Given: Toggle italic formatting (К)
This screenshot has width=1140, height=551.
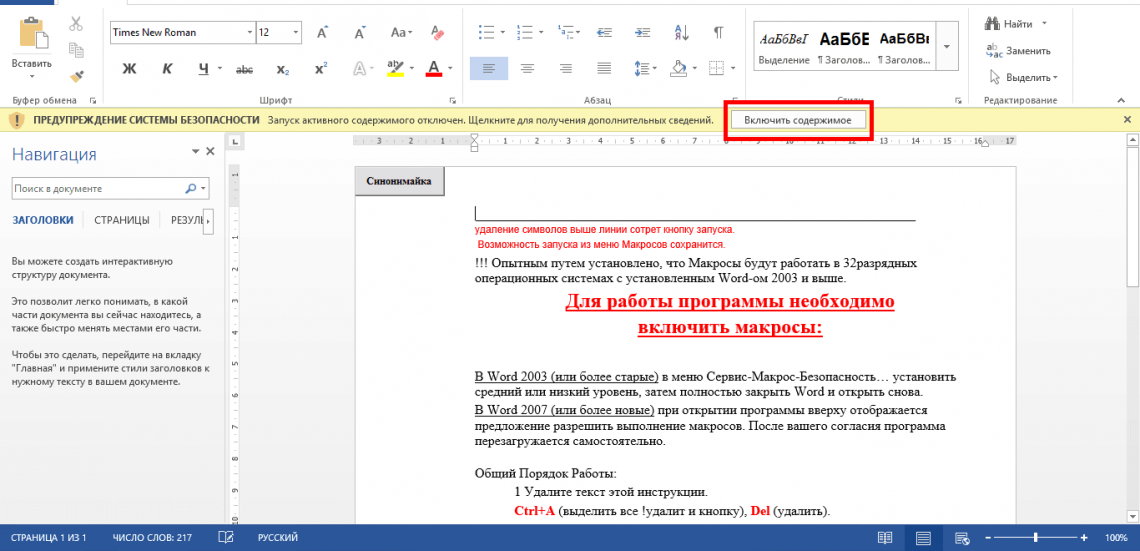Looking at the screenshot, I should pyautogui.click(x=167, y=69).
